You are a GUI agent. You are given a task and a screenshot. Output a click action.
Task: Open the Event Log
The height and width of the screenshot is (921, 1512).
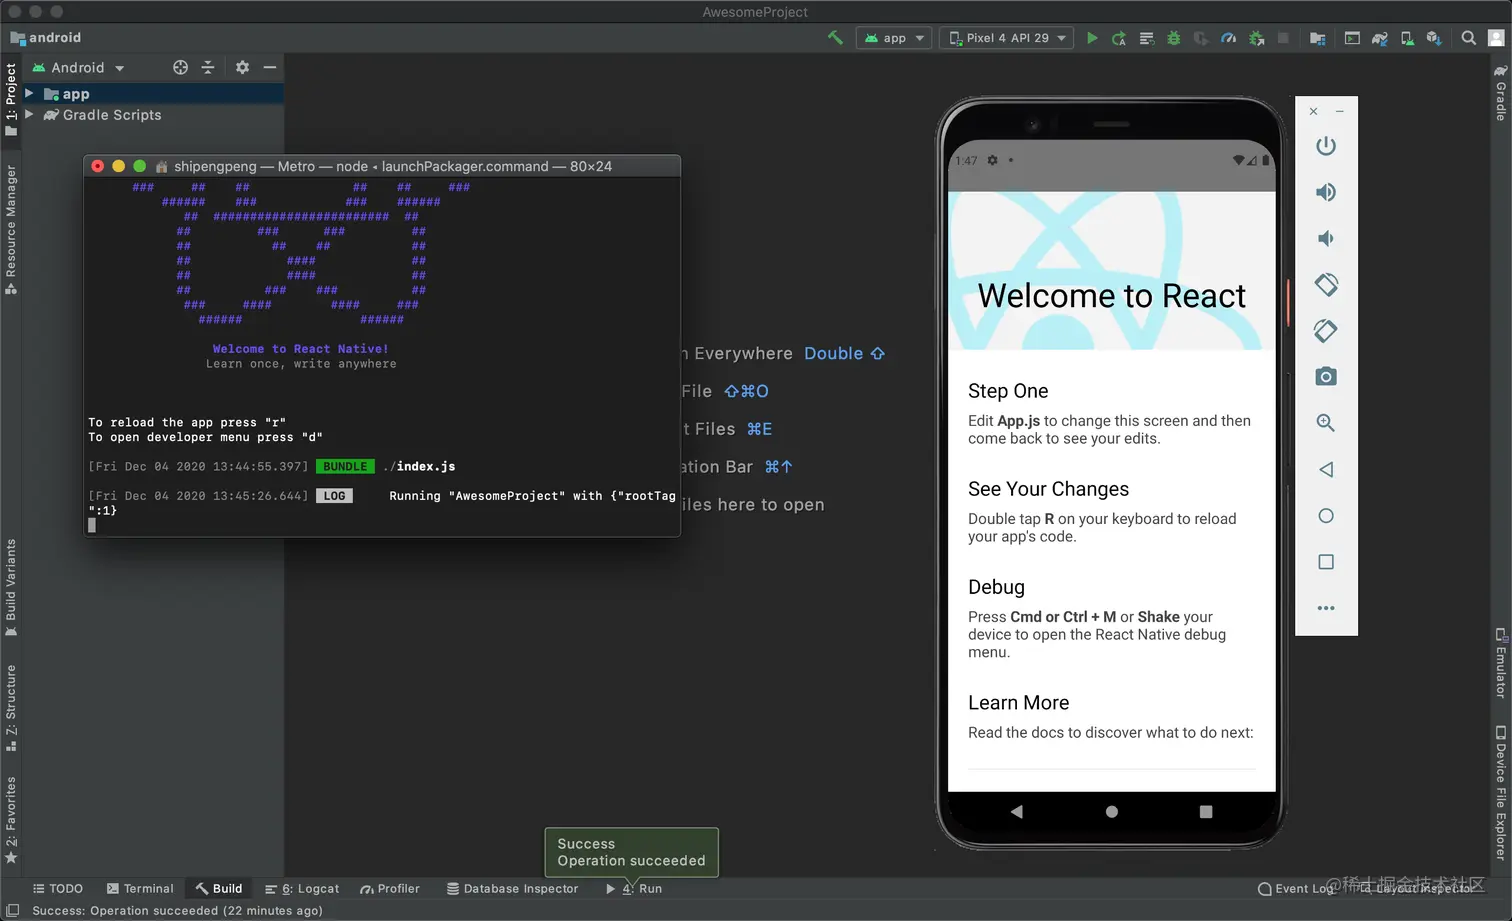(1296, 889)
